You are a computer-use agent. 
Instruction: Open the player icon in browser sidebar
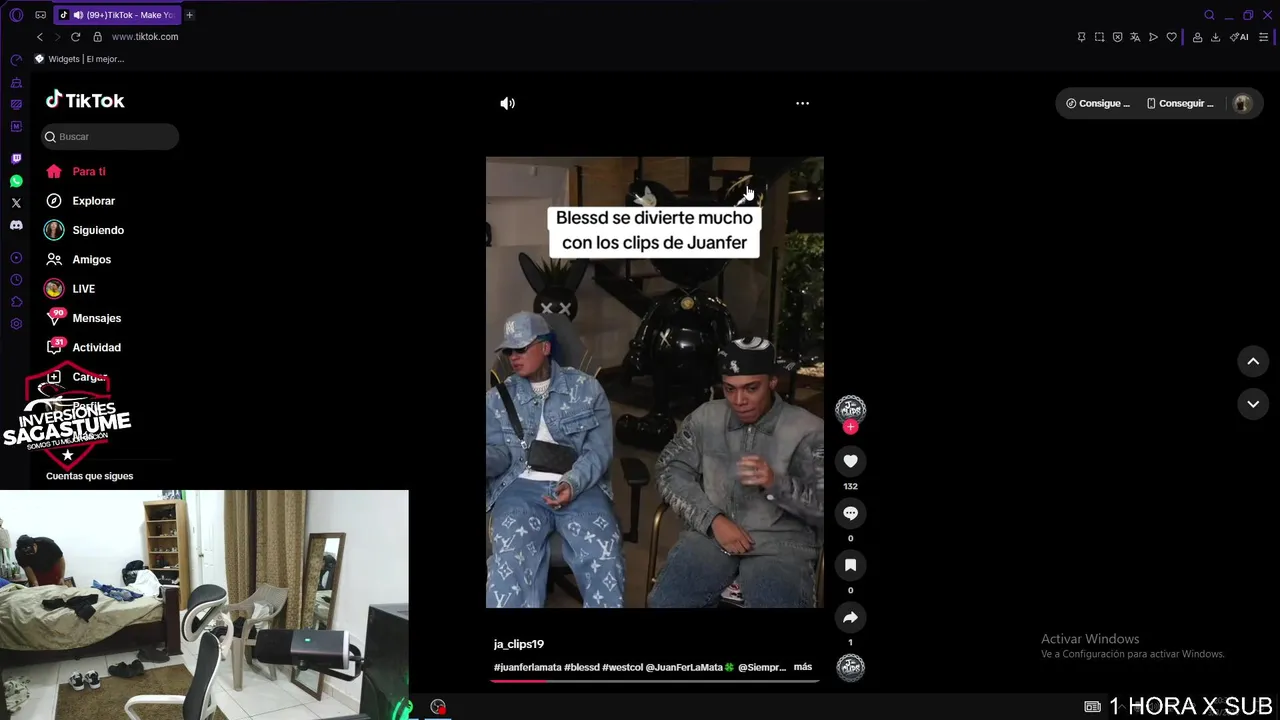coord(16,258)
